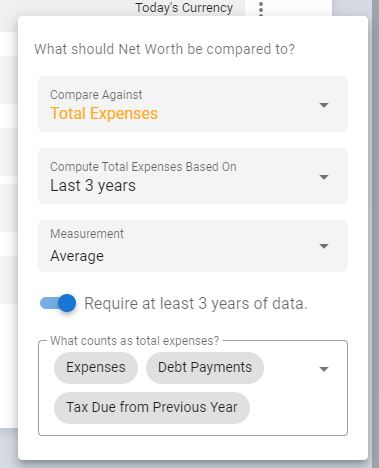Click inside the What counts as total expenses field
The width and height of the screenshot is (379, 468).
[x=193, y=388]
